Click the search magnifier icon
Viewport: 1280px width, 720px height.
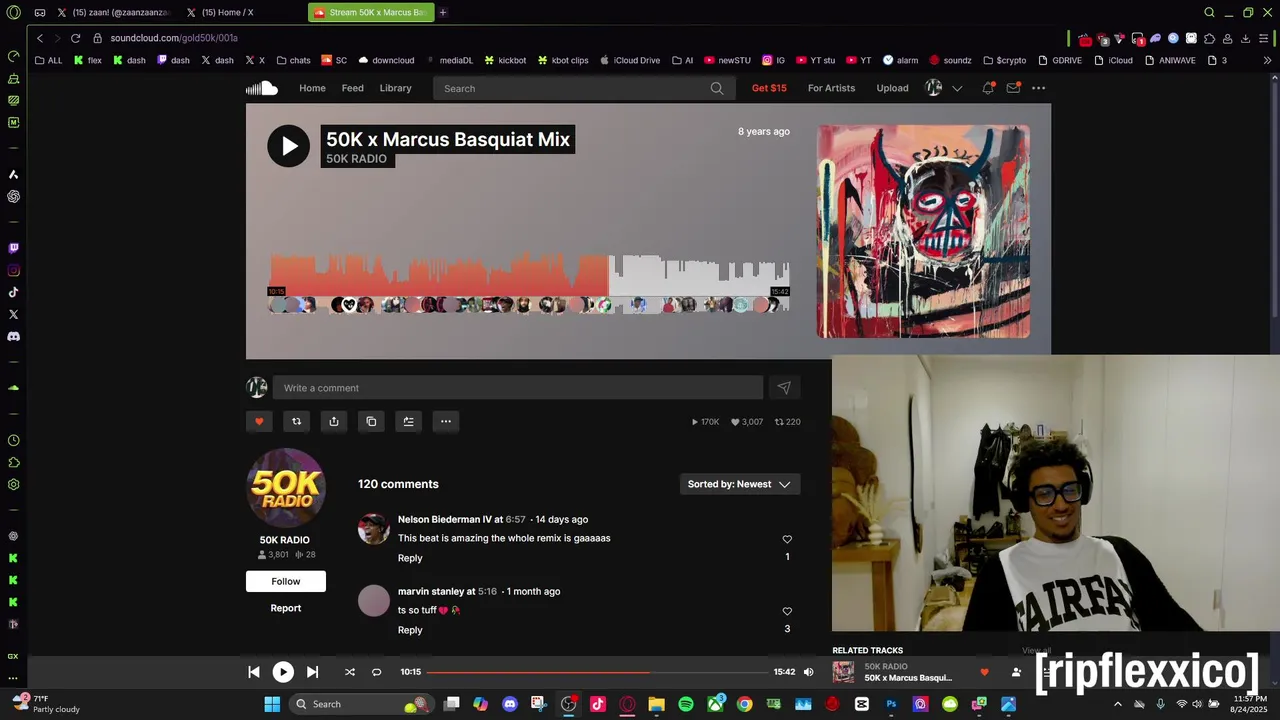point(717,88)
